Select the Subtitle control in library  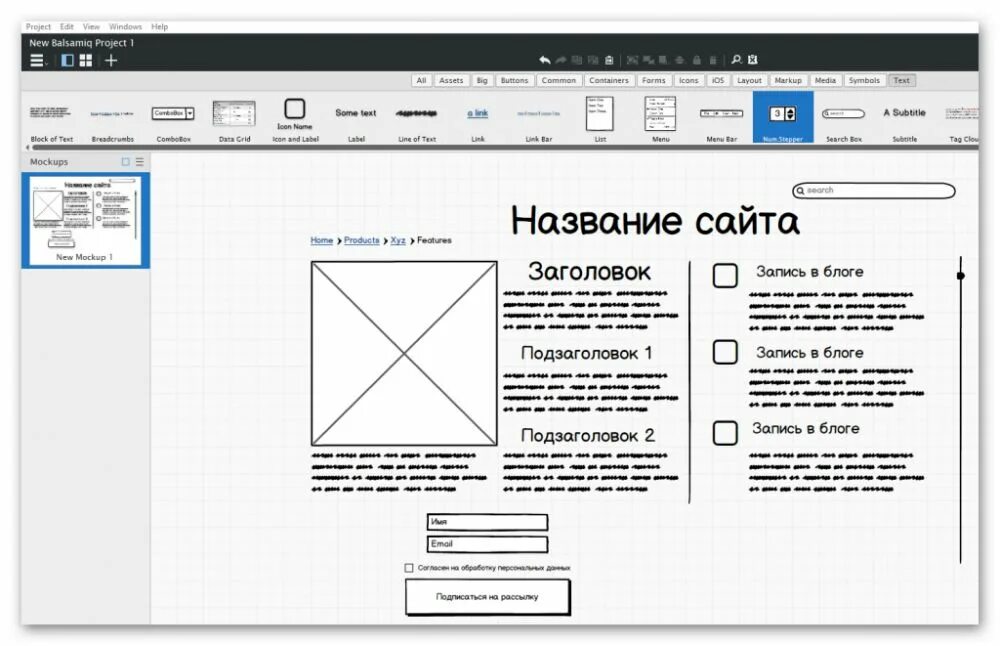click(904, 119)
